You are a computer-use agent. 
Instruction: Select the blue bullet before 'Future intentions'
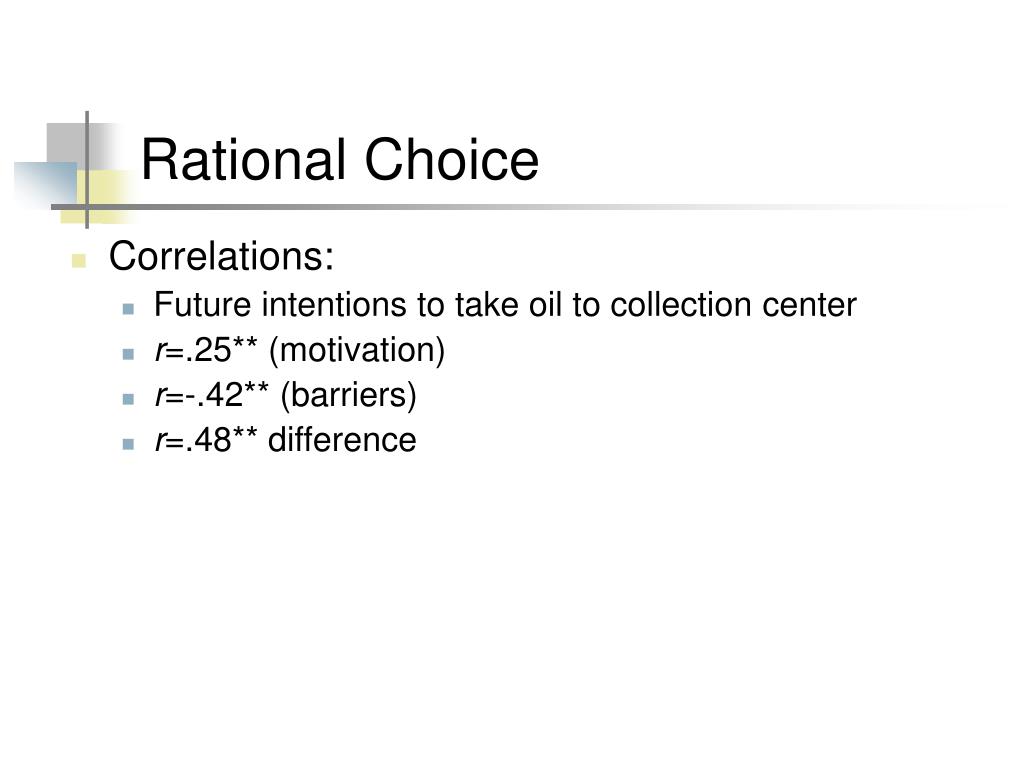click(x=129, y=309)
